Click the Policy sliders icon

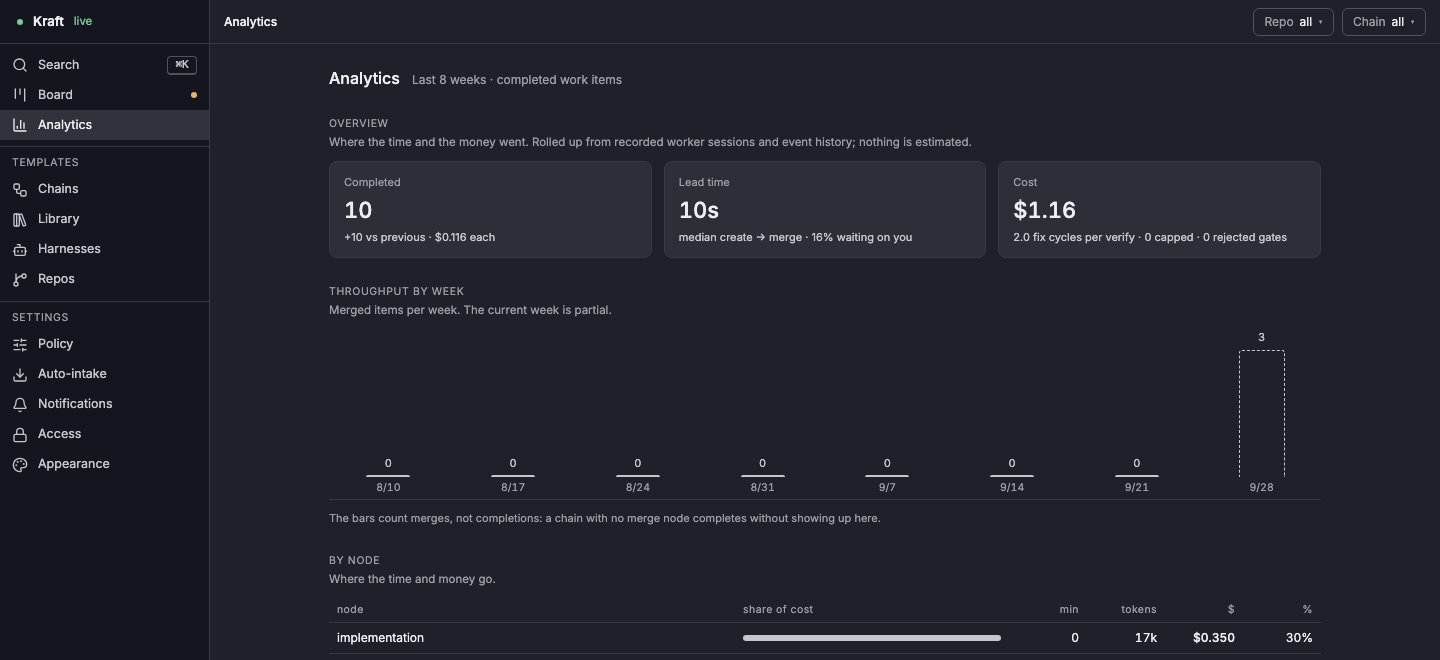click(20, 344)
